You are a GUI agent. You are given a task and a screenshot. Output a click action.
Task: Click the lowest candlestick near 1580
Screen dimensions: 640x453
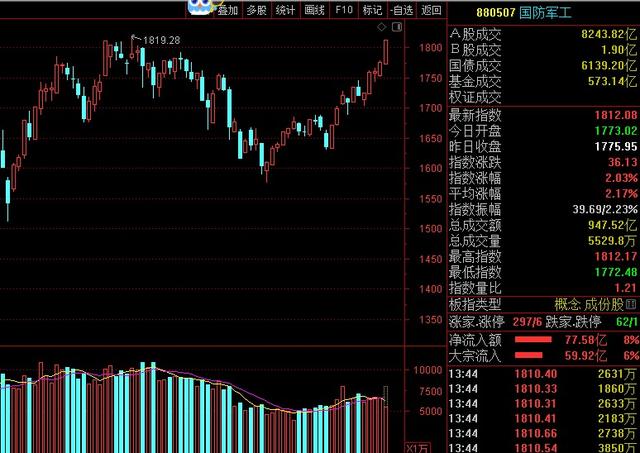point(267,171)
